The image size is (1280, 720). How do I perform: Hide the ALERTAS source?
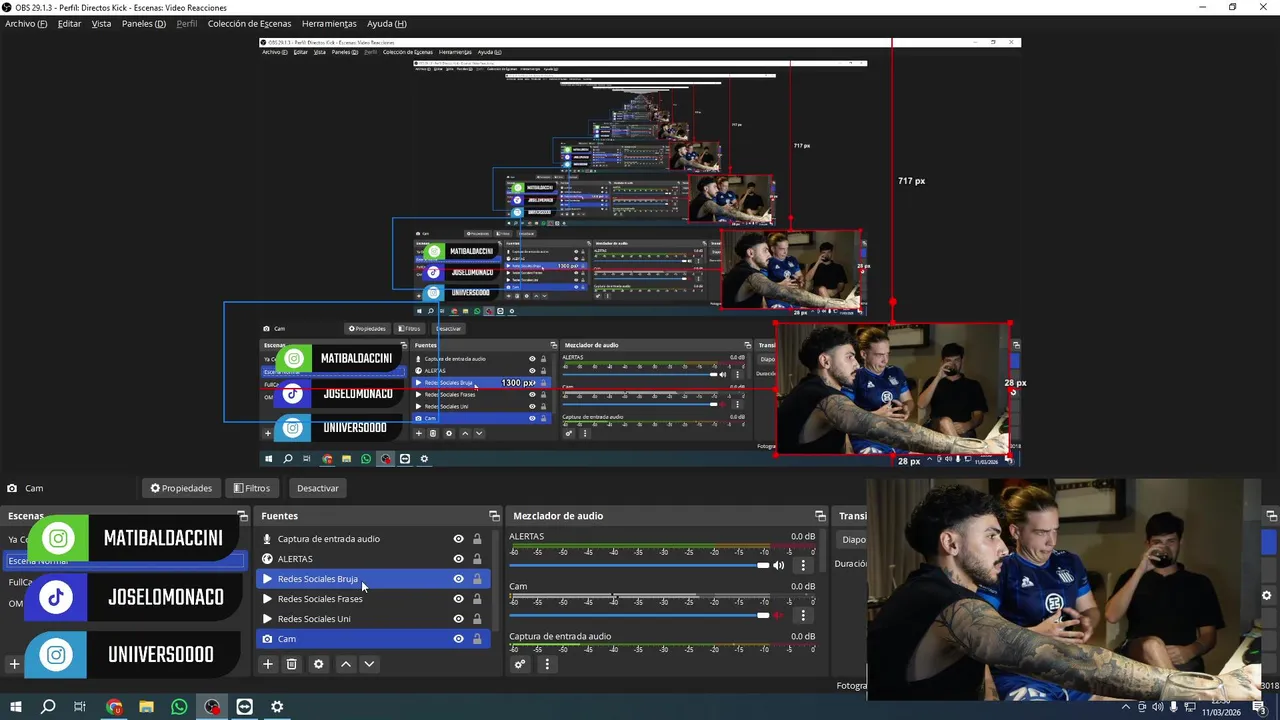point(459,559)
